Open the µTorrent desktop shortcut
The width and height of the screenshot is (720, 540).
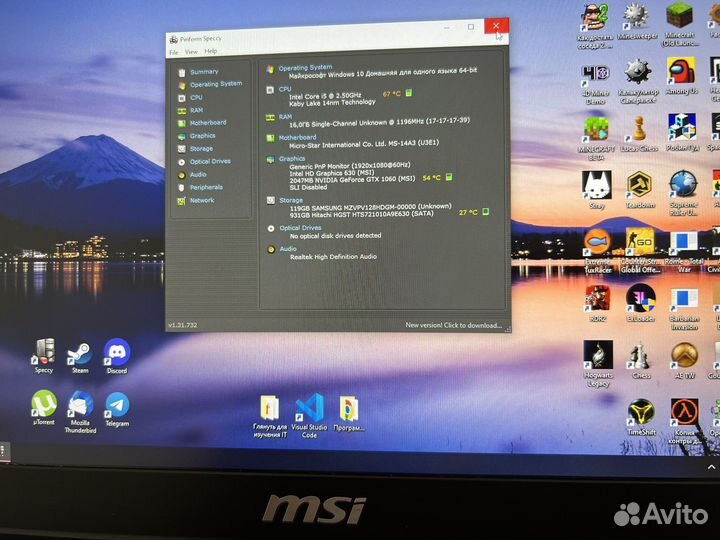[44, 407]
